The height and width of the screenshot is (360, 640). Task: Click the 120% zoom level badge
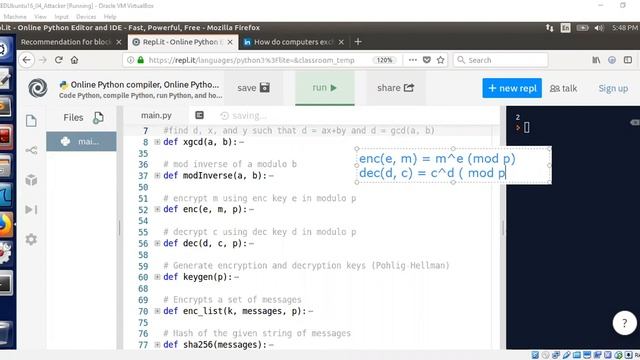coord(384,60)
